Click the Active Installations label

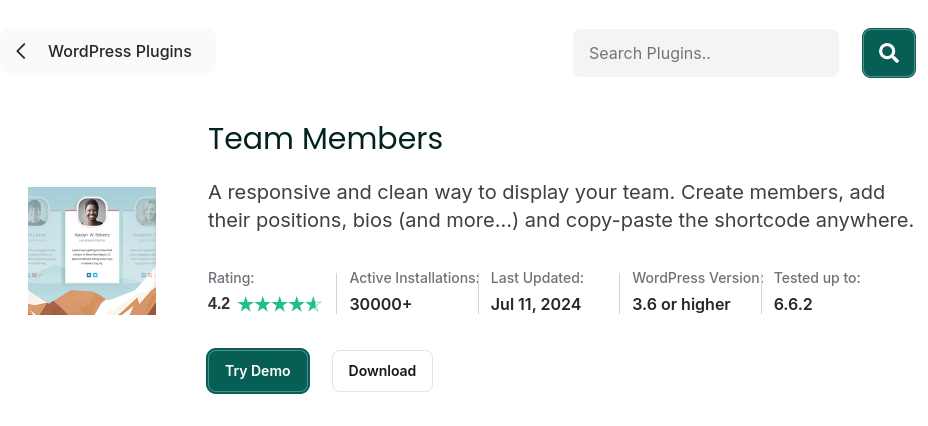pyautogui.click(x=414, y=278)
